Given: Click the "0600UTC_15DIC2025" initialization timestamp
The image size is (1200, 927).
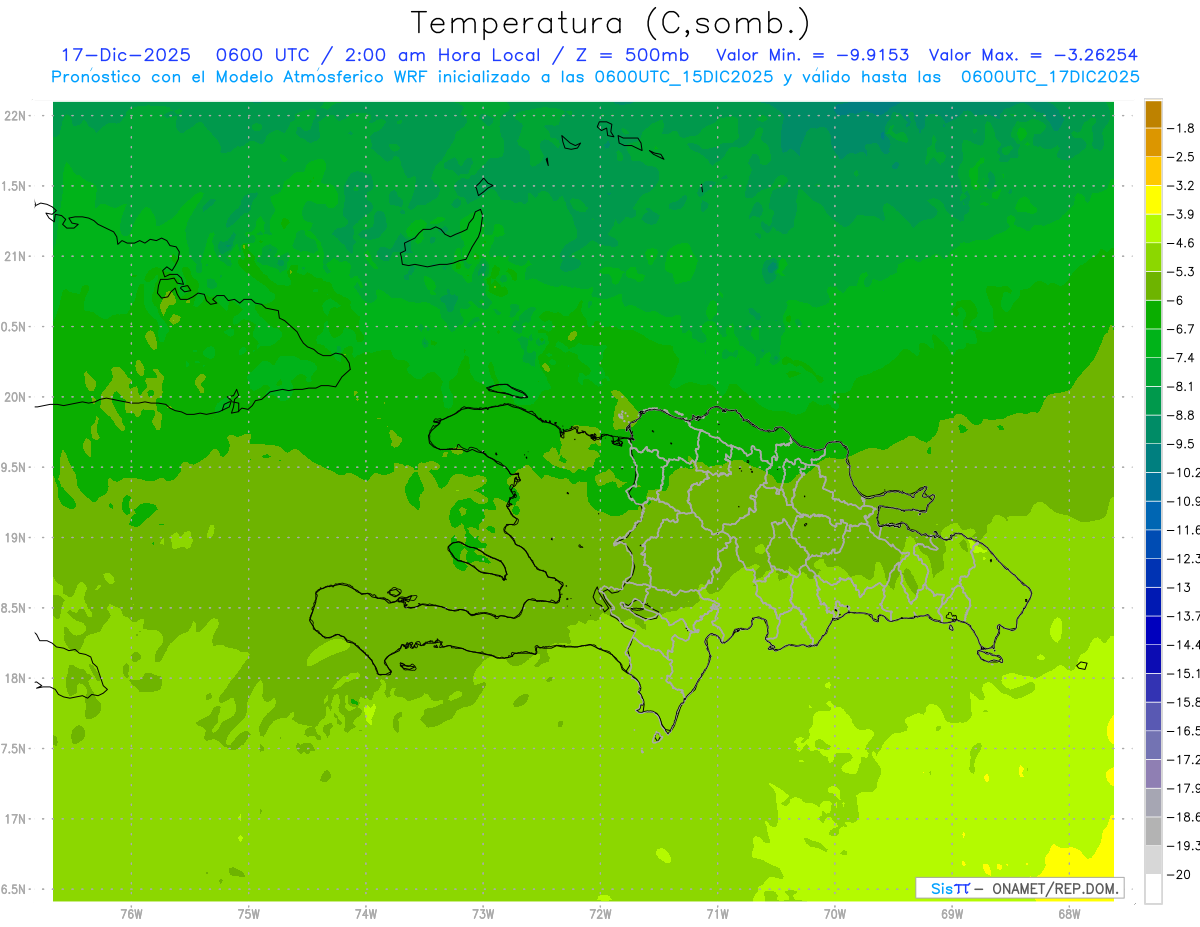Looking at the screenshot, I should click(x=684, y=77).
